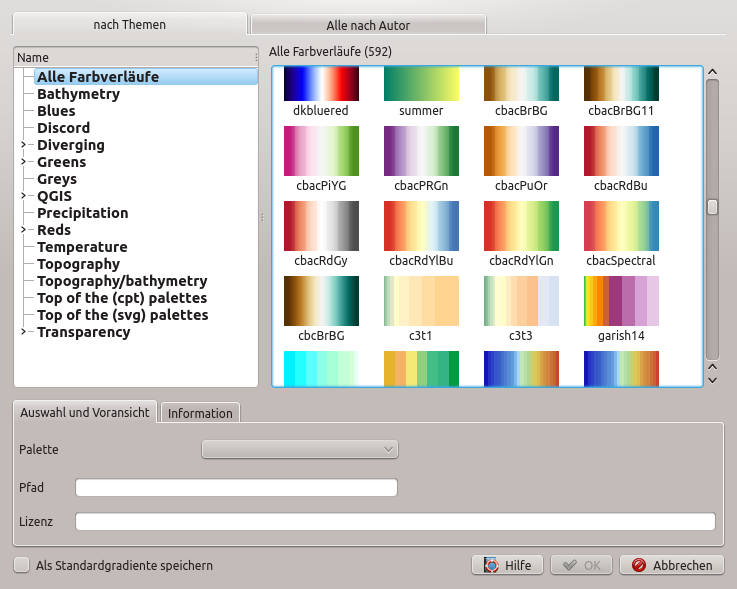Choose the cbacPRGn color ramp
The image size is (737, 589).
pyautogui.click(x=421, y=151)
